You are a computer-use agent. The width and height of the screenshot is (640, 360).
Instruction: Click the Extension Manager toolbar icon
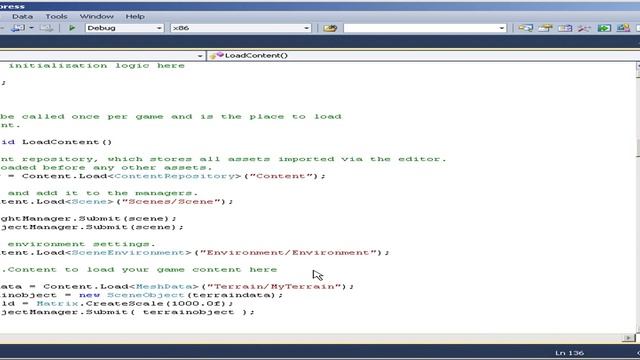[623, 28]
